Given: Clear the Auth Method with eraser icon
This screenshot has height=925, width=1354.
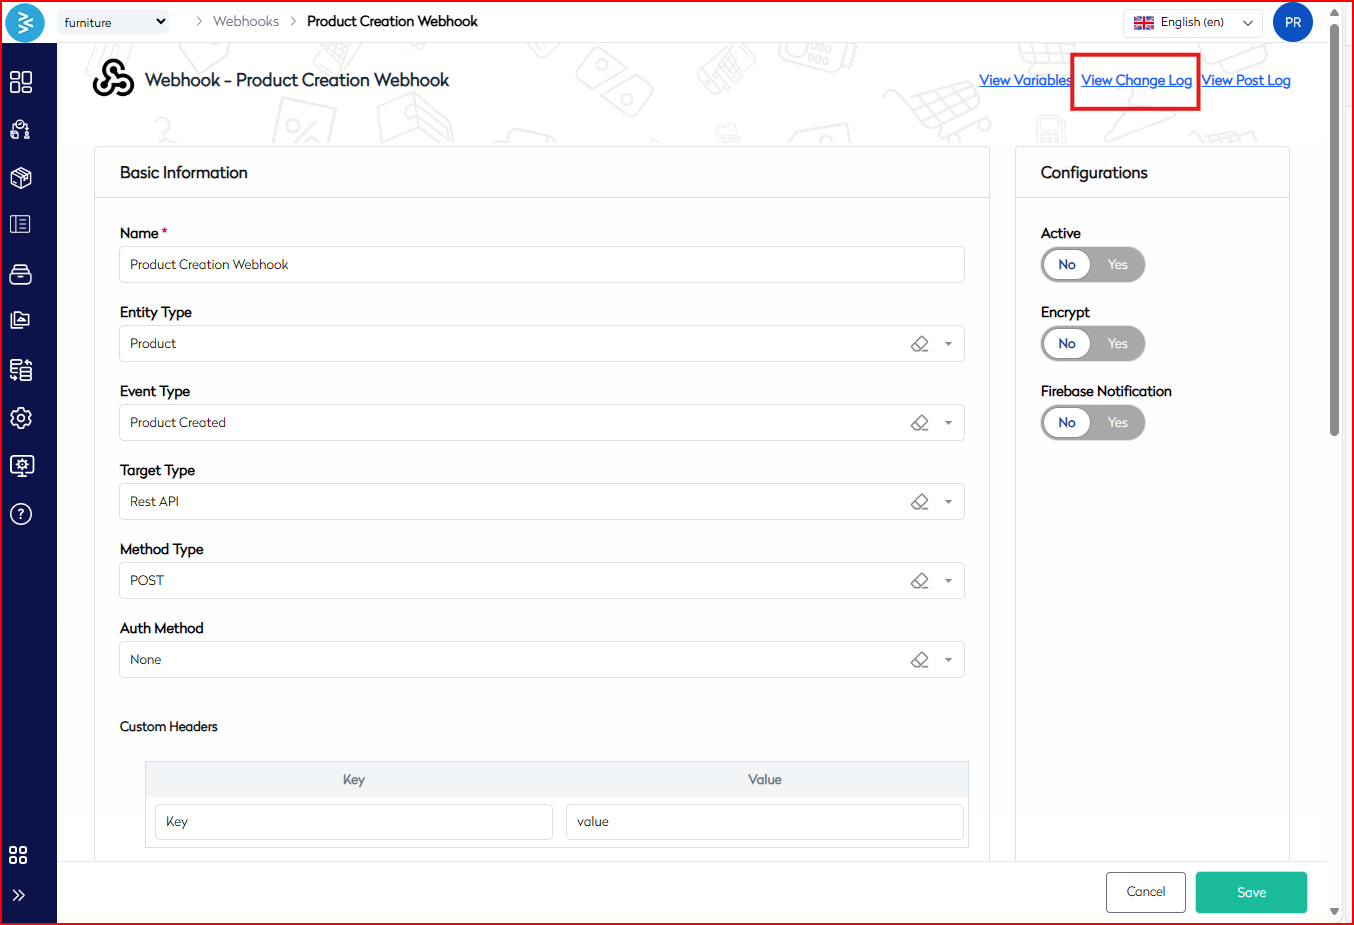Looking at the screenshot, I should (919, 660).
